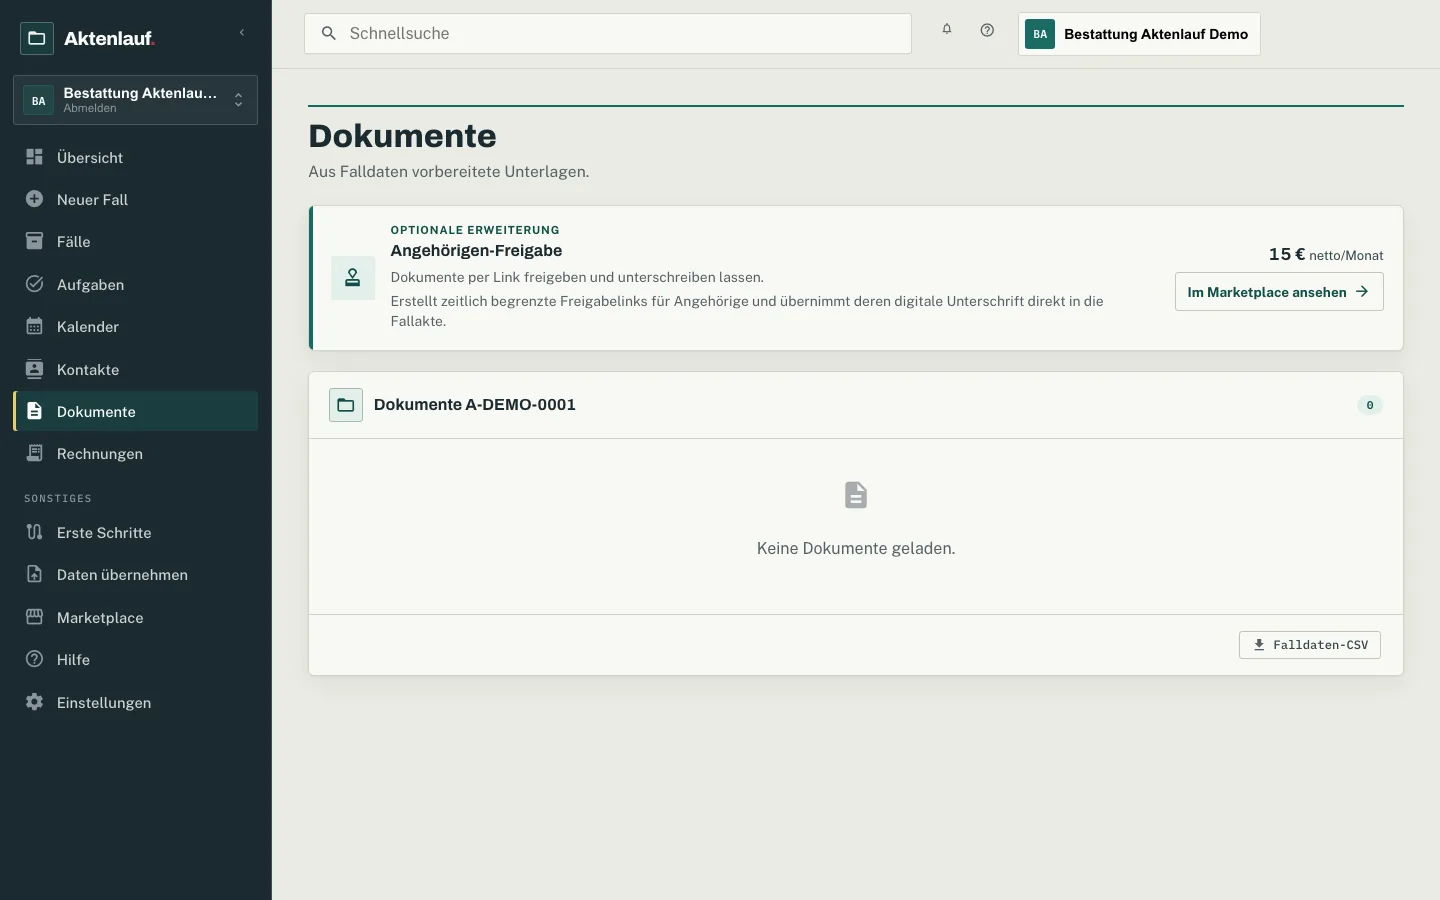Click the Rechnungen receipt icon
The image size is (1440, 900).
pyautogui.click(x=34, y=453)
